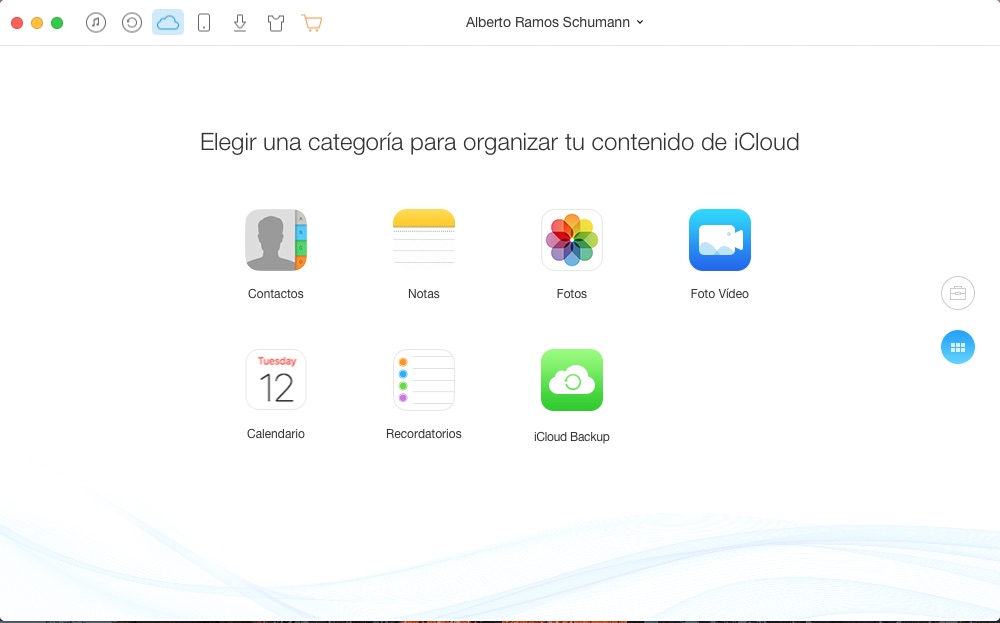Click the "Recordatorios" label text

(x=423, y=434)
